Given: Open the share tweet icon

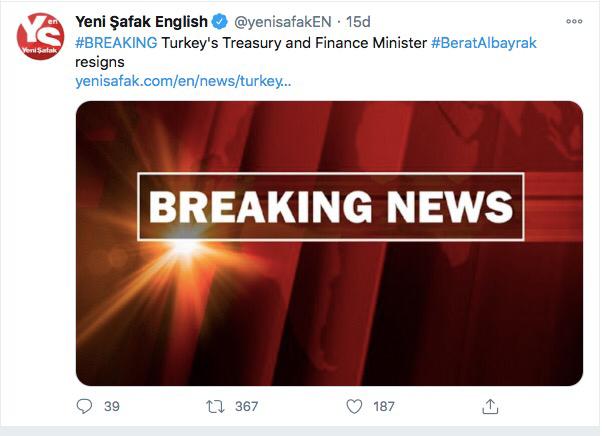Looking at the screenshot, I should click(490, 406).
